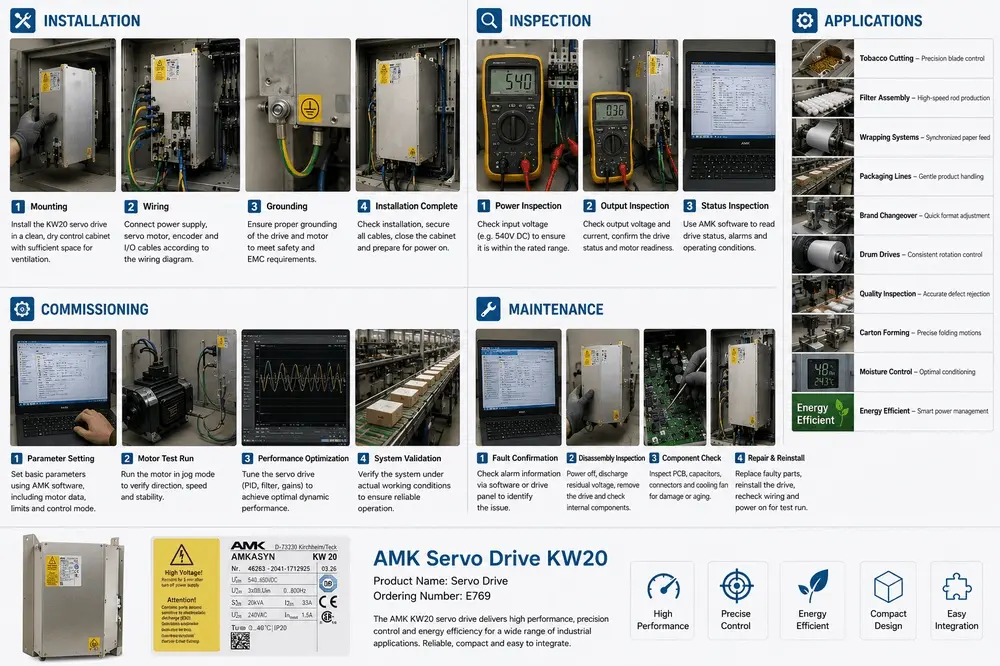Screen dimensions: 1000x666
Task: Open the Performance Optimization waveform image
Action: [x=296, y=387]
